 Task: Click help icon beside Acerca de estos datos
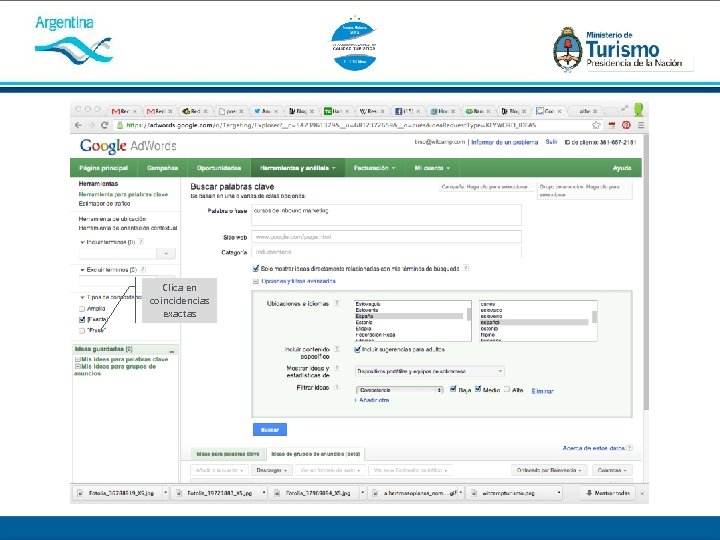click(x=630, y=448)
